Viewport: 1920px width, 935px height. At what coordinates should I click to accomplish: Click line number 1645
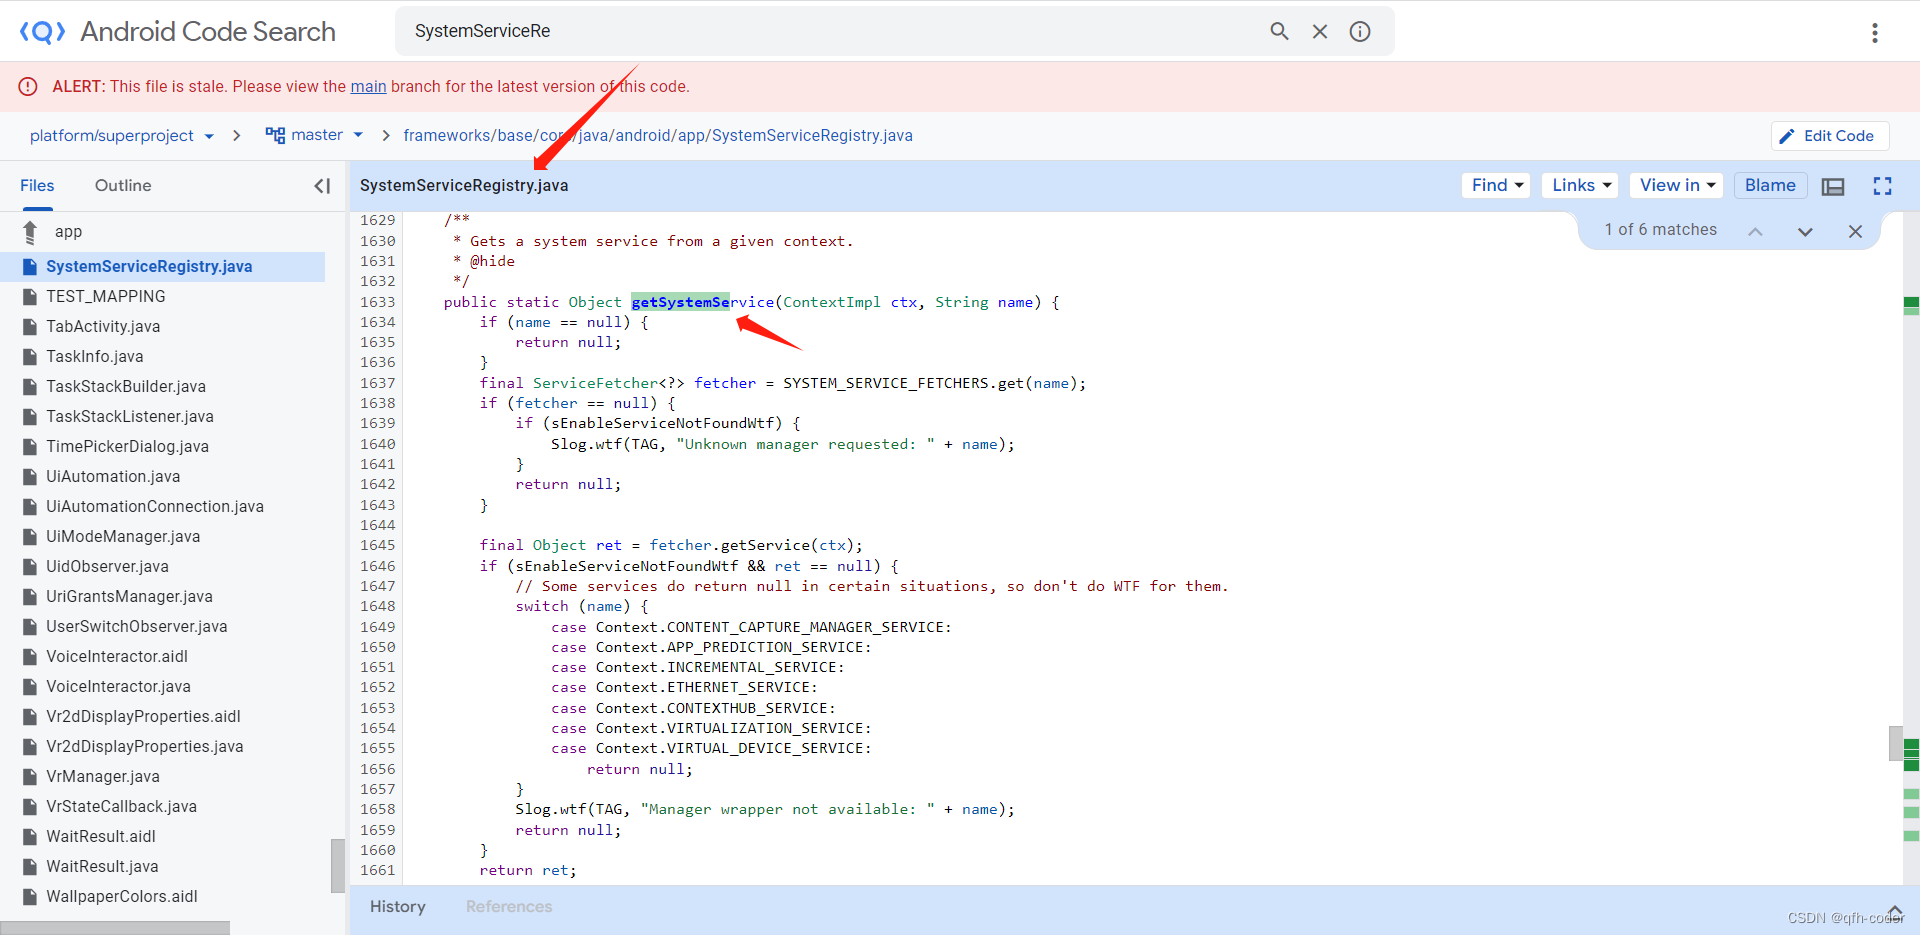coord(378,545)
